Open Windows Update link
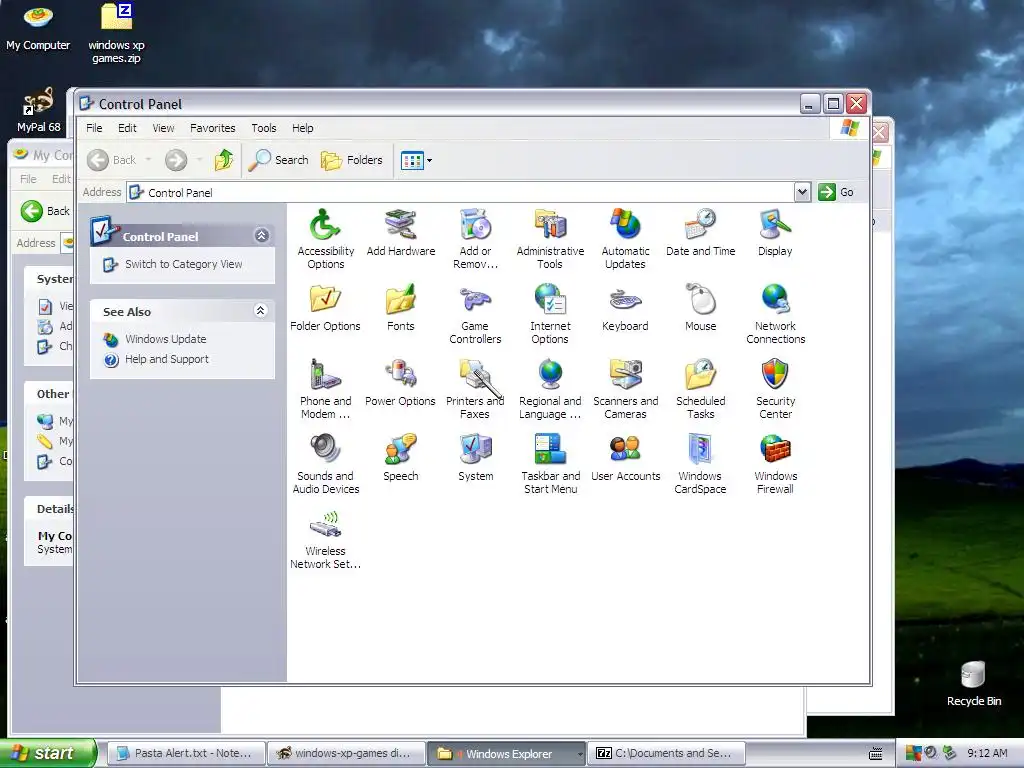 [166, 339]
